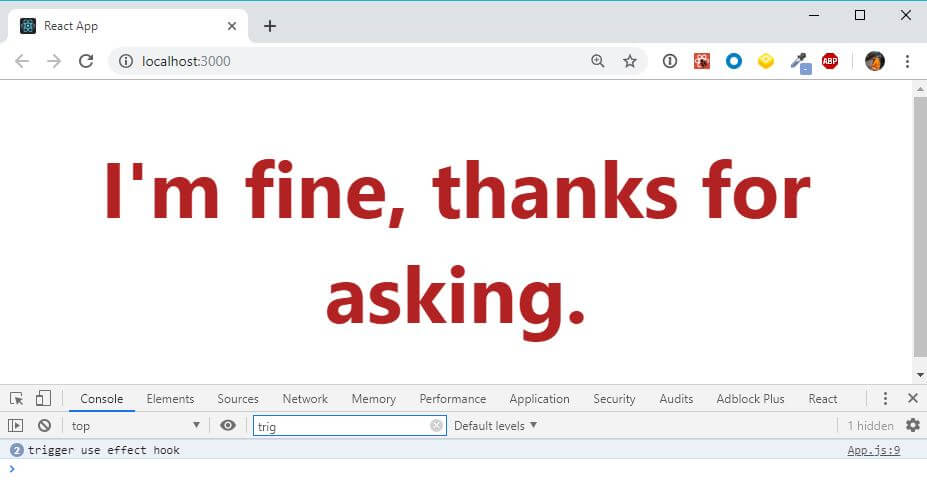Switch to the Application tab
The width and height of the screenshot is (927, 485).
click(x=539, y=399)
